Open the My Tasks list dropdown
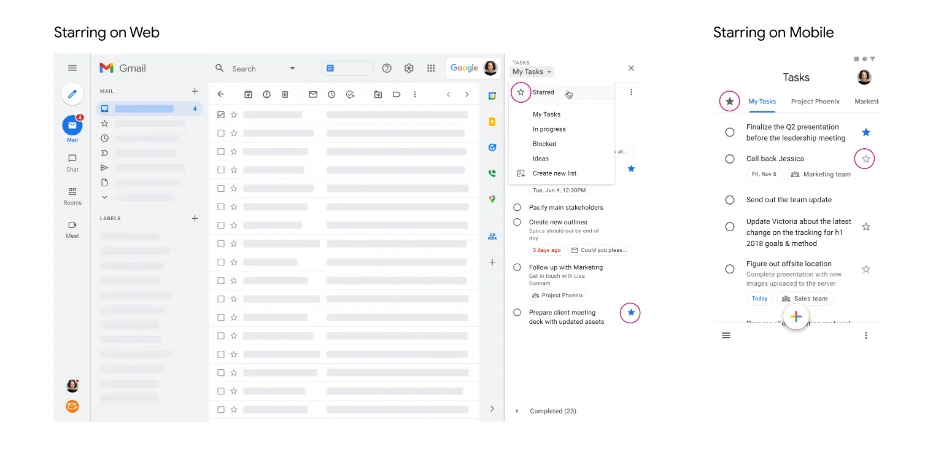 coord(532,72)
